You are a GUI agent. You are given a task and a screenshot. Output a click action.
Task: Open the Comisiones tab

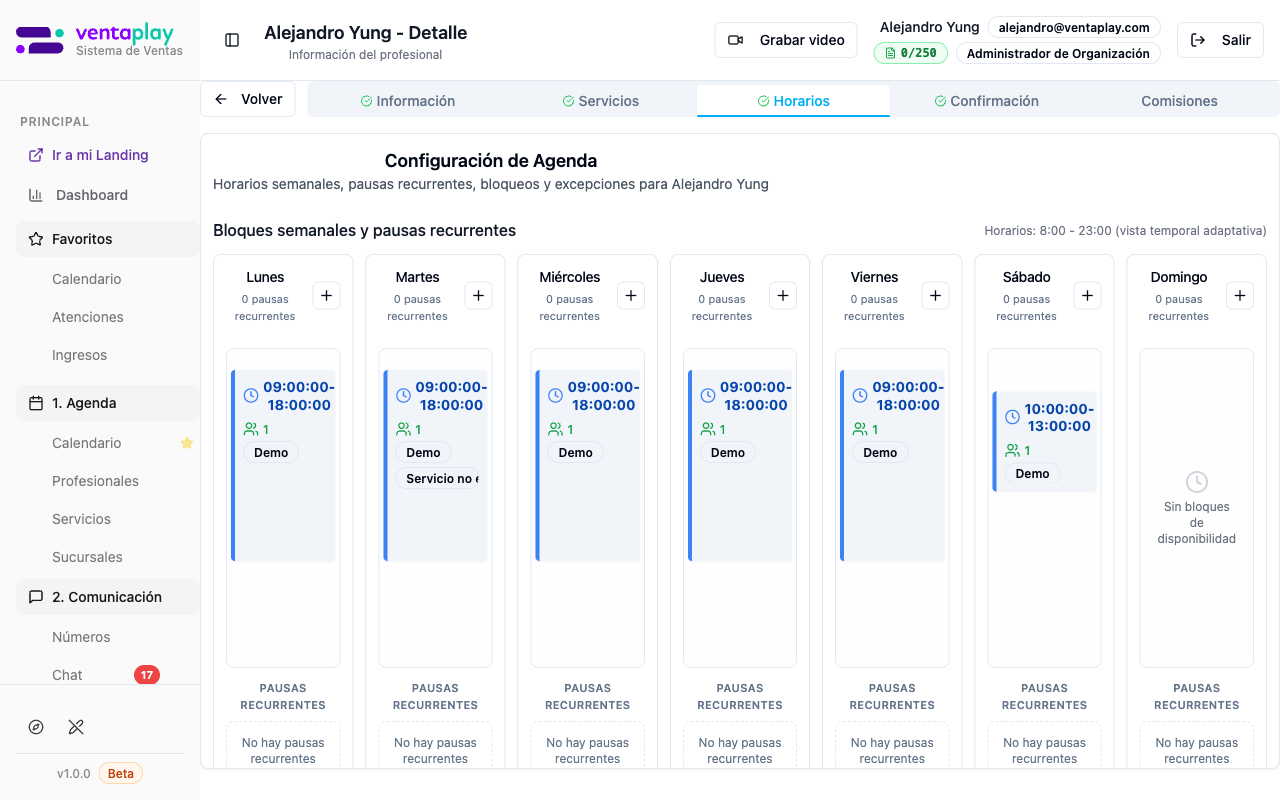[x=1179, y=101]
